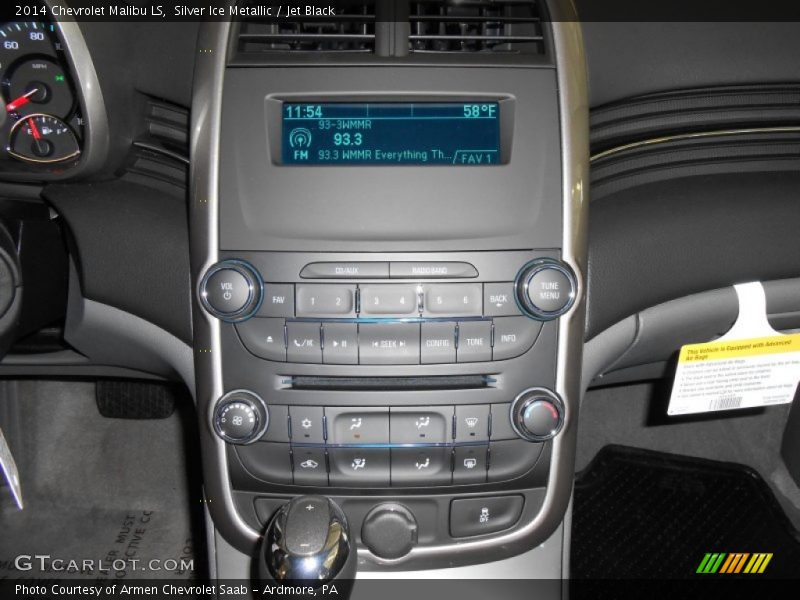Screen dimensions: 800x600
Task: Open the CONFIG settings button
Action: [x=438, y=343]
